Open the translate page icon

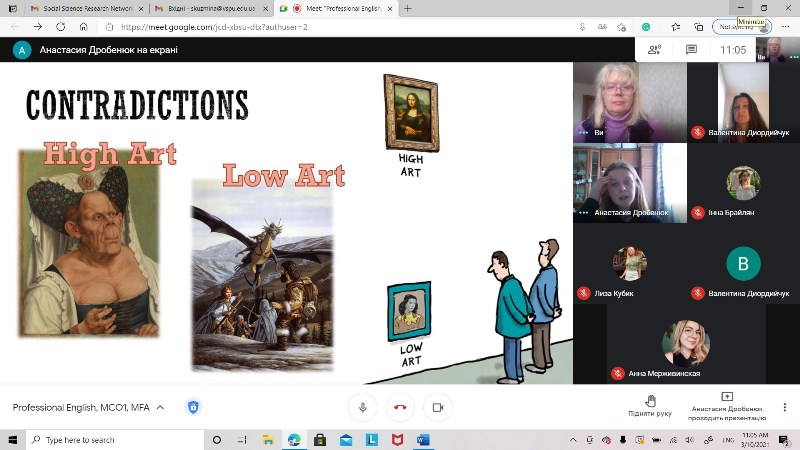[602, 27]
